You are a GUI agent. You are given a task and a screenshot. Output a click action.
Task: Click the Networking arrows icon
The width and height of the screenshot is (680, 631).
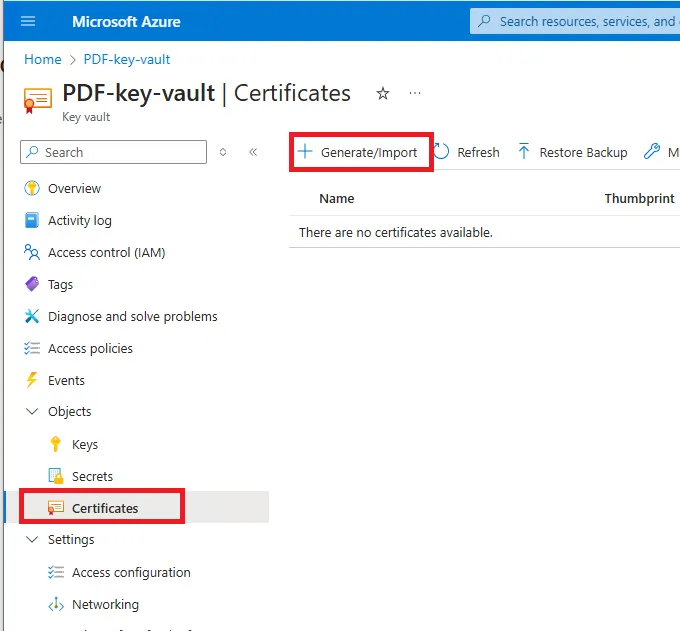[x=56, y=604]
